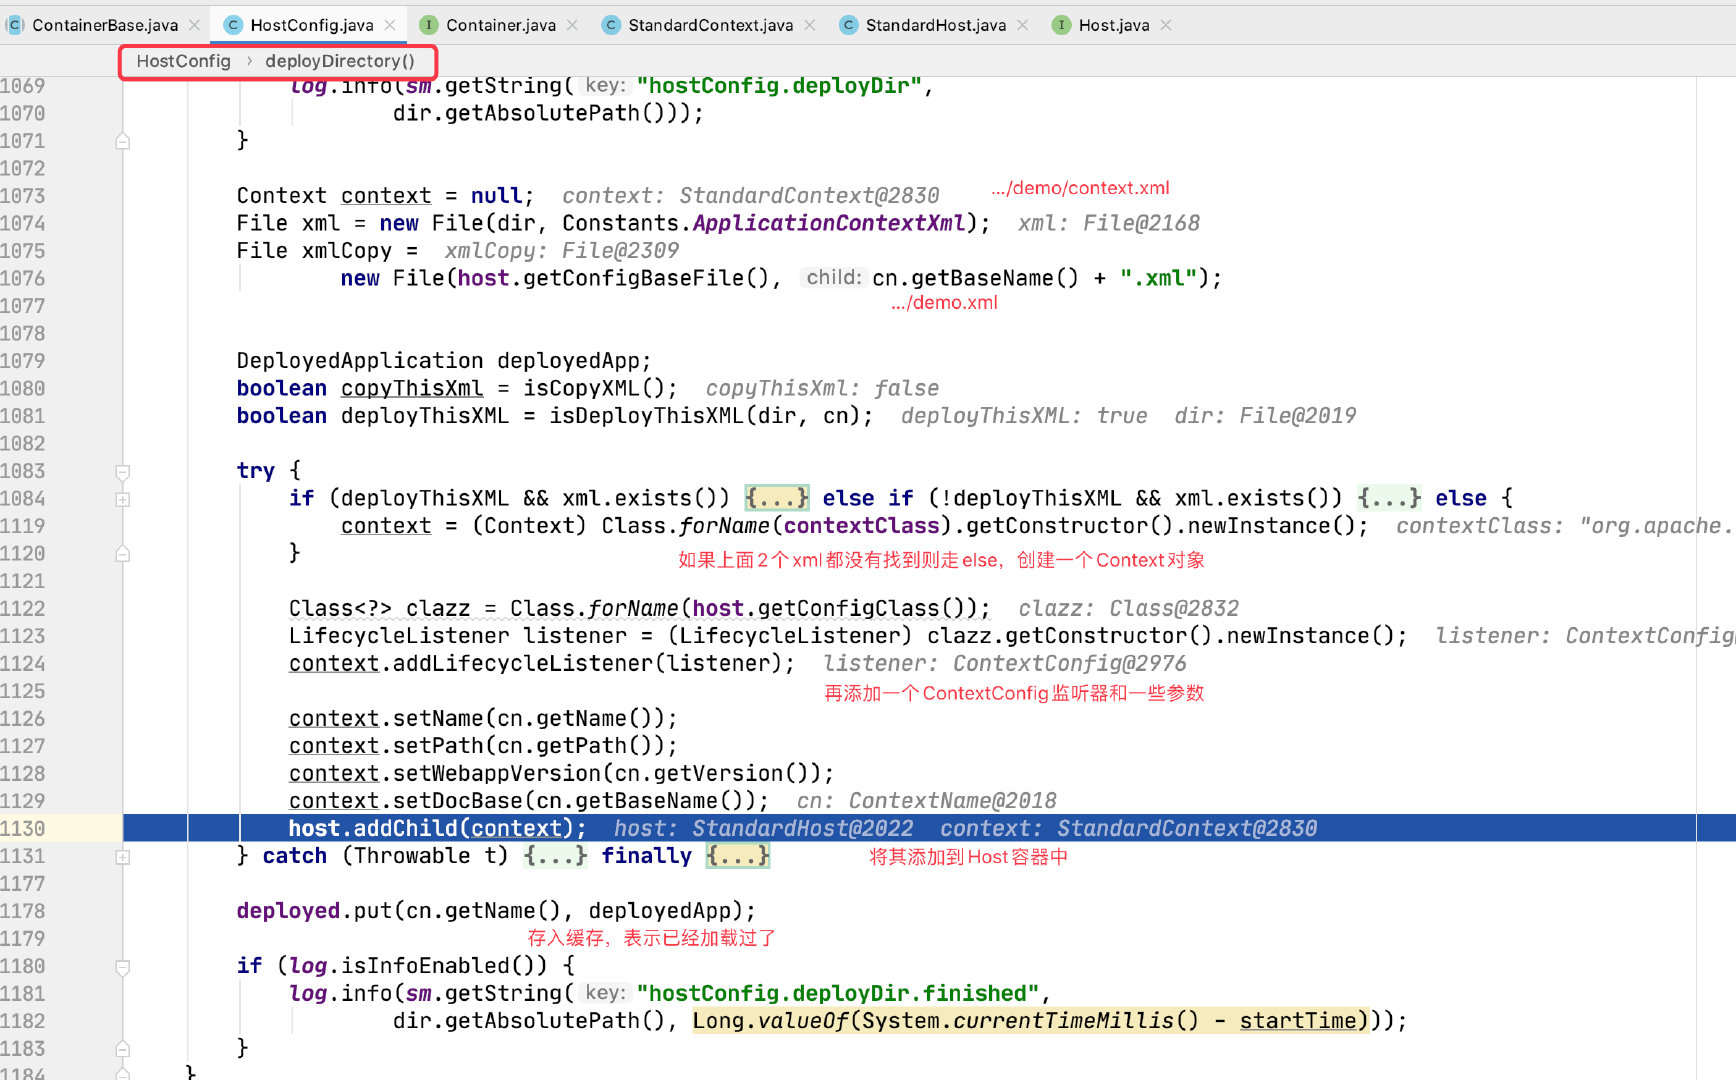Click the fold end marker on line 1071

123,141
